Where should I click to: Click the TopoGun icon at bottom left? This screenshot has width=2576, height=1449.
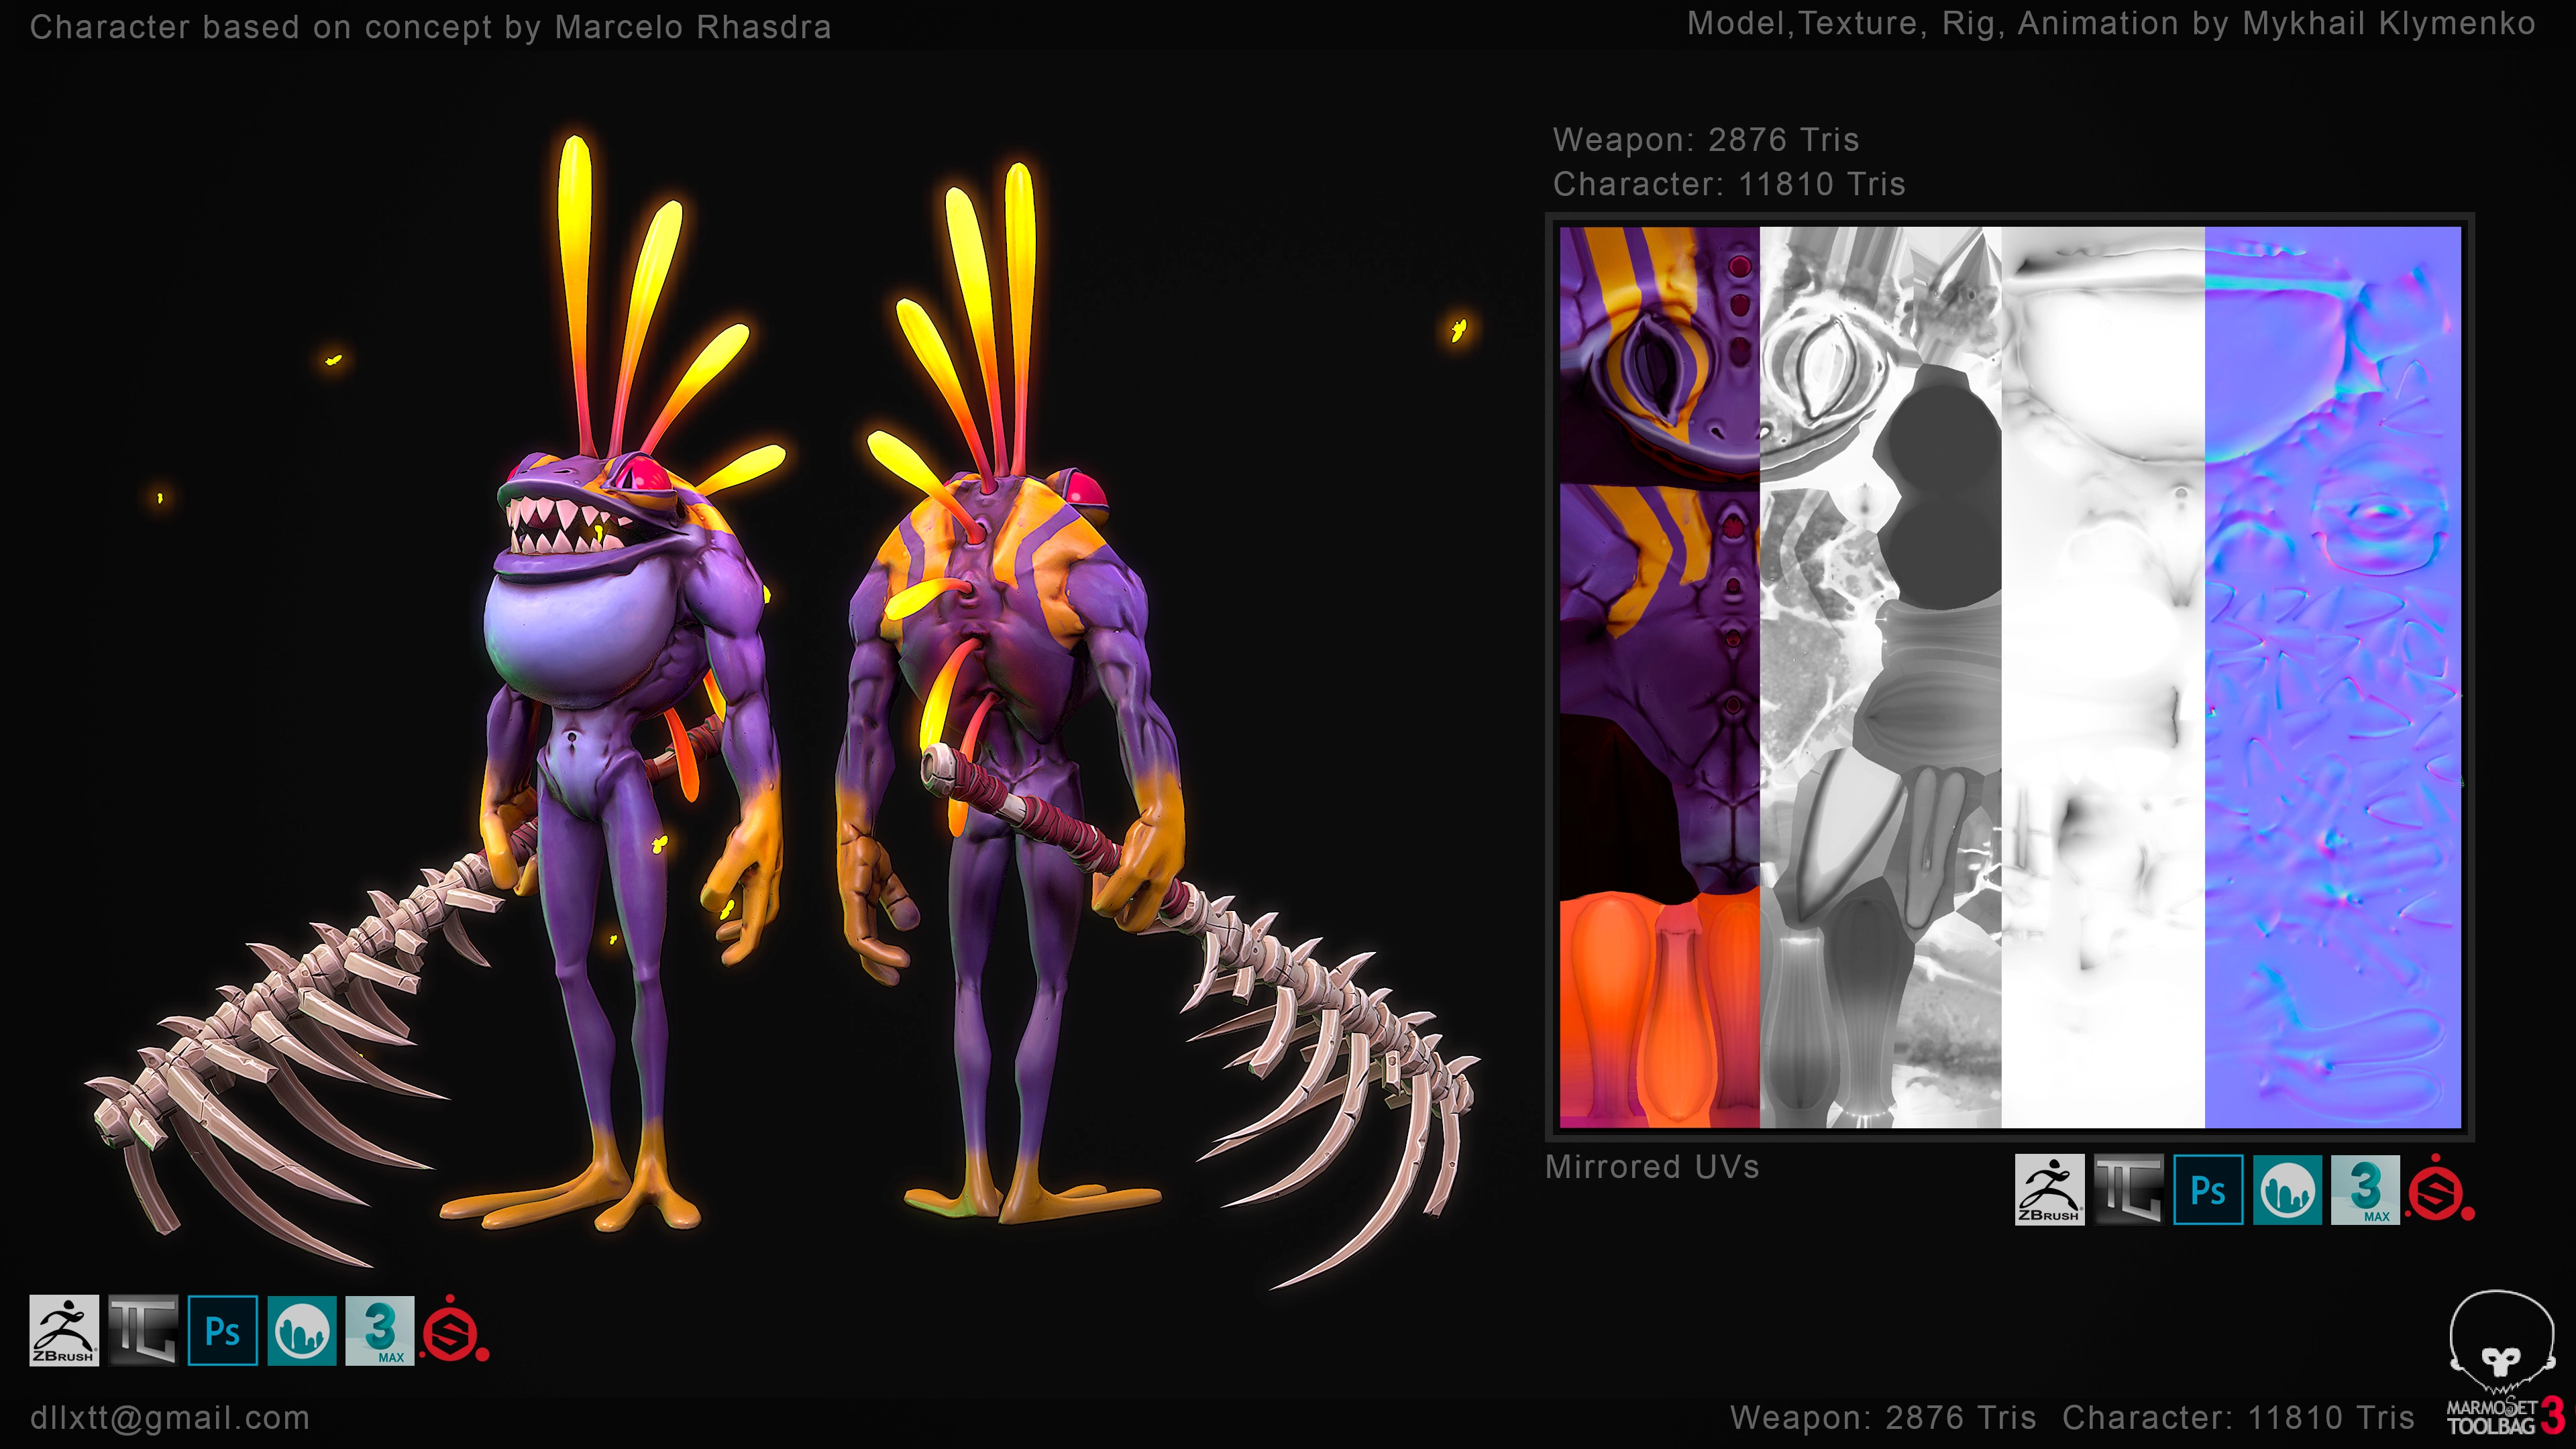(x=143, y=1330)
